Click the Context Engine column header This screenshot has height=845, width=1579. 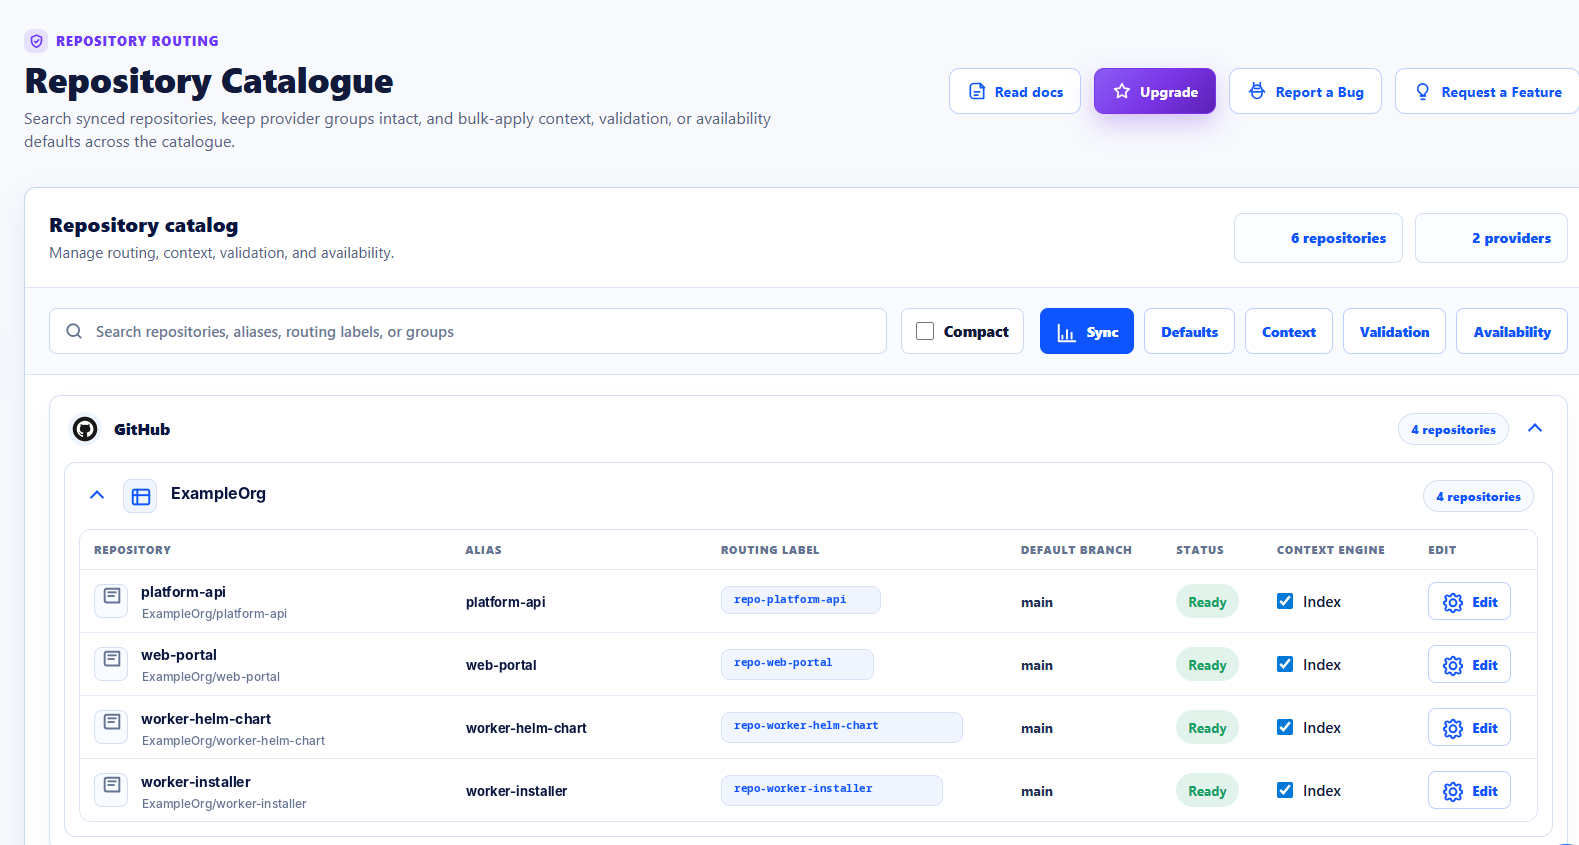click(1331, 550)
